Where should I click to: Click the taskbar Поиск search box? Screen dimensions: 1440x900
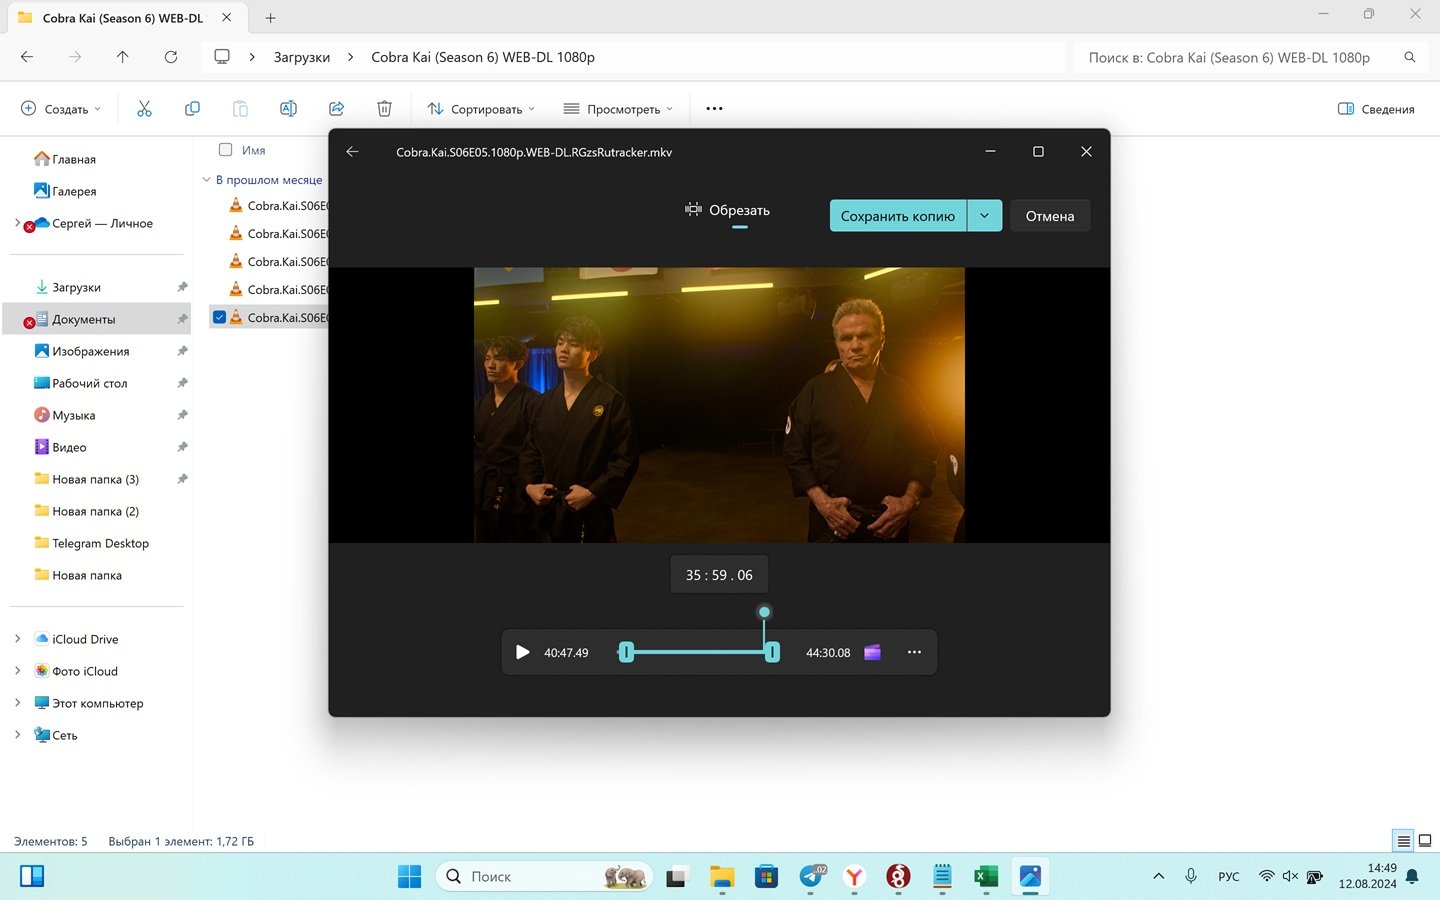click(x=544, y=877)
